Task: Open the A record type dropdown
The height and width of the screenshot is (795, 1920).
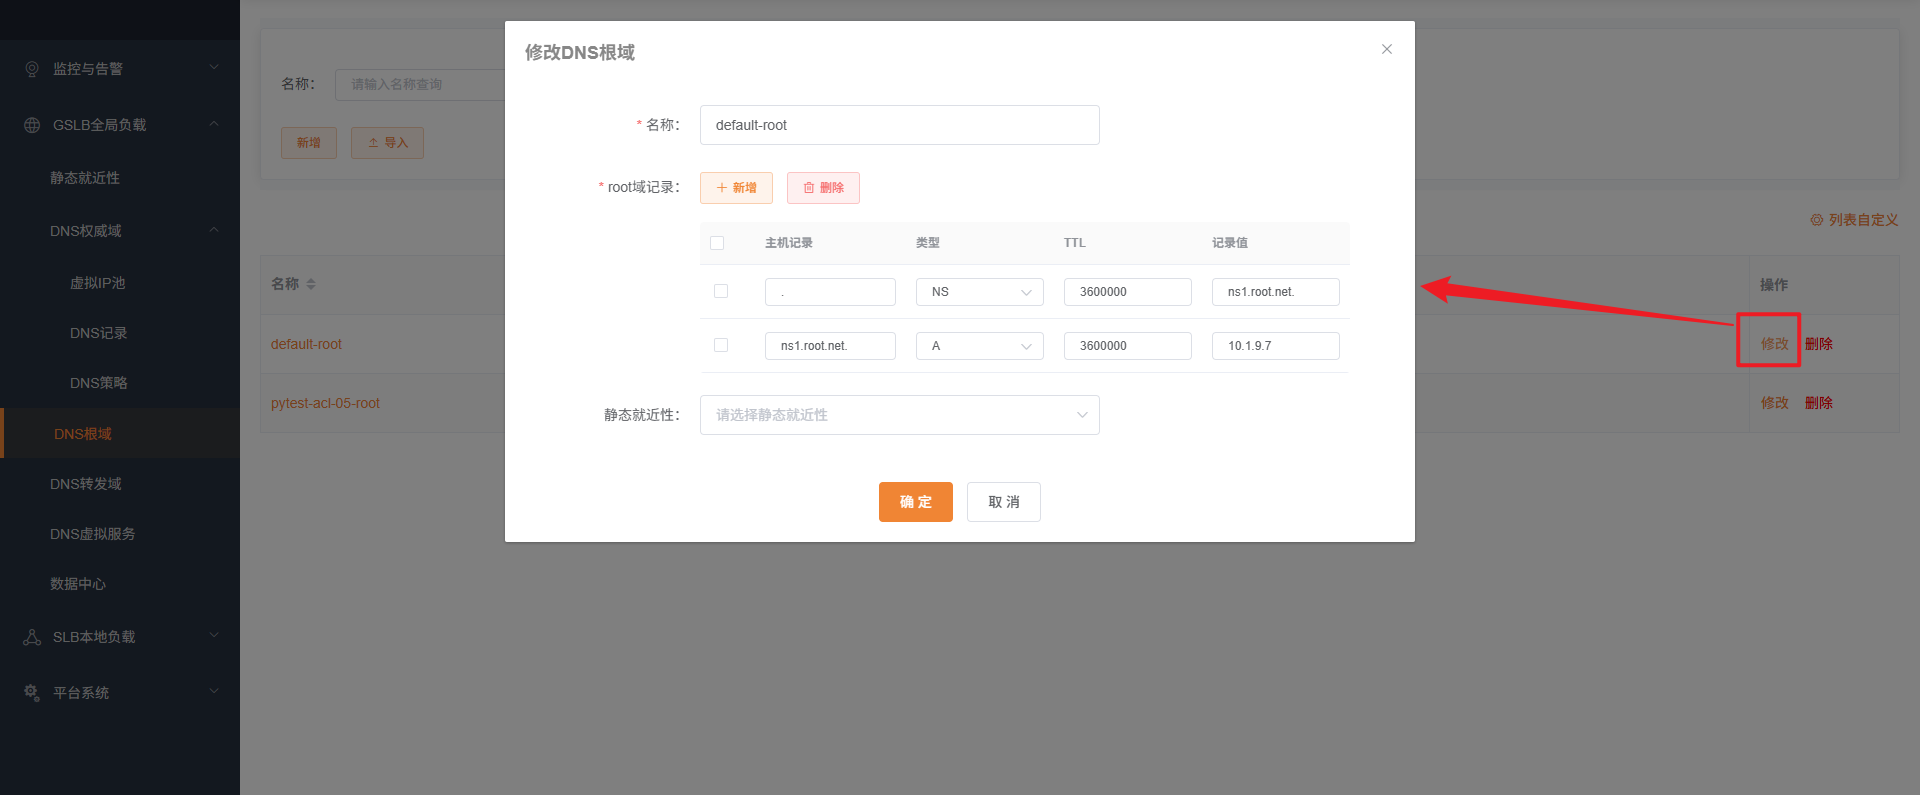Action: click(979, 346)
